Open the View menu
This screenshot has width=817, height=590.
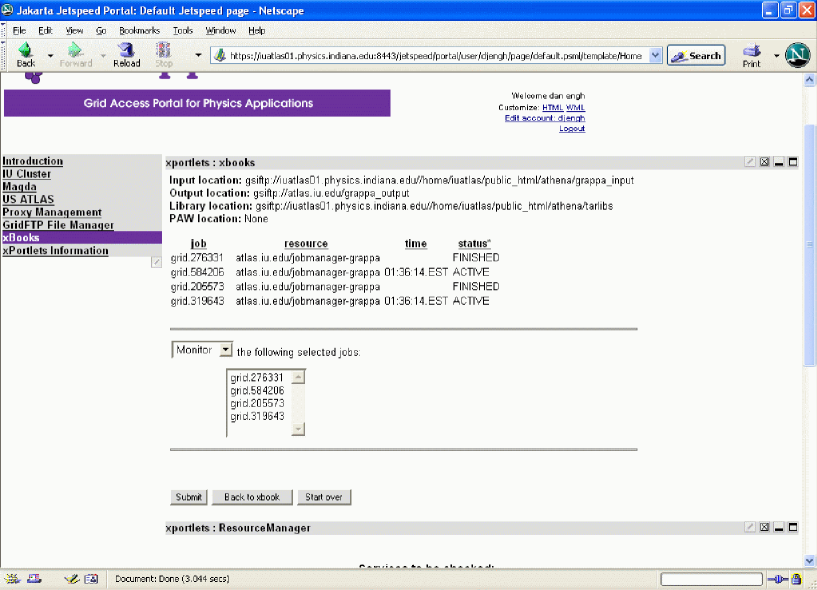click(x=74, y=30)
